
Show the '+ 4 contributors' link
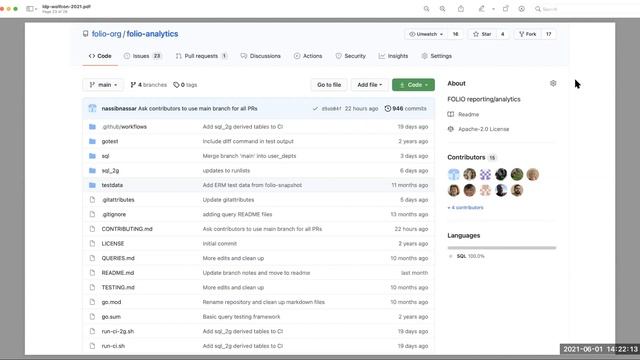pyautogui.click(x=465, y=207)
